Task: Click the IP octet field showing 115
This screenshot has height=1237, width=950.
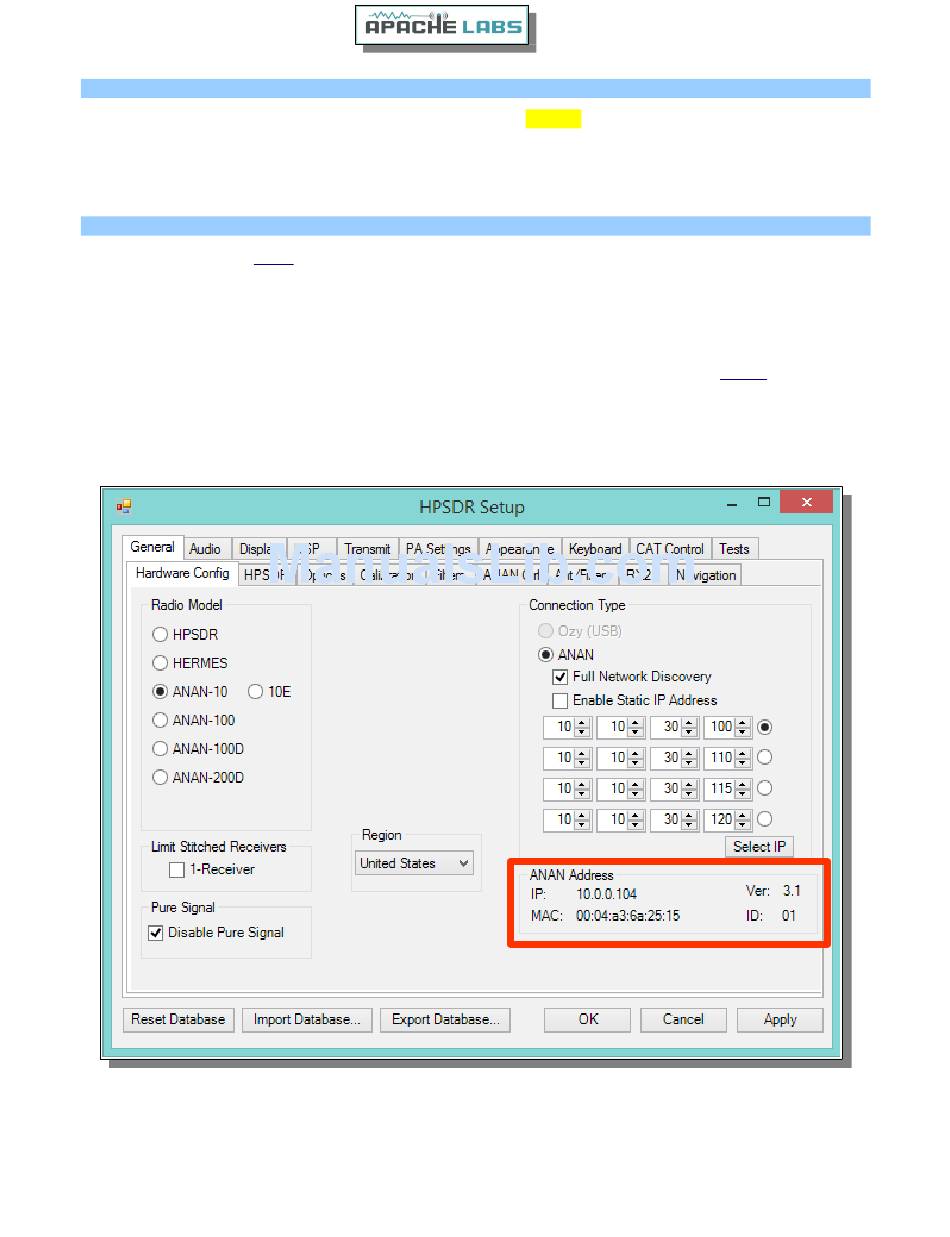Action: coord(720,788)
